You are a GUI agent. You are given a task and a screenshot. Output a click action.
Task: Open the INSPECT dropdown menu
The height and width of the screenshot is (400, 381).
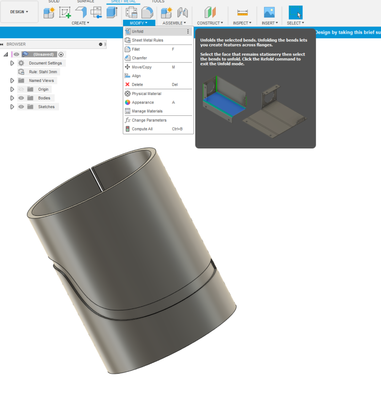coord(242,23)
